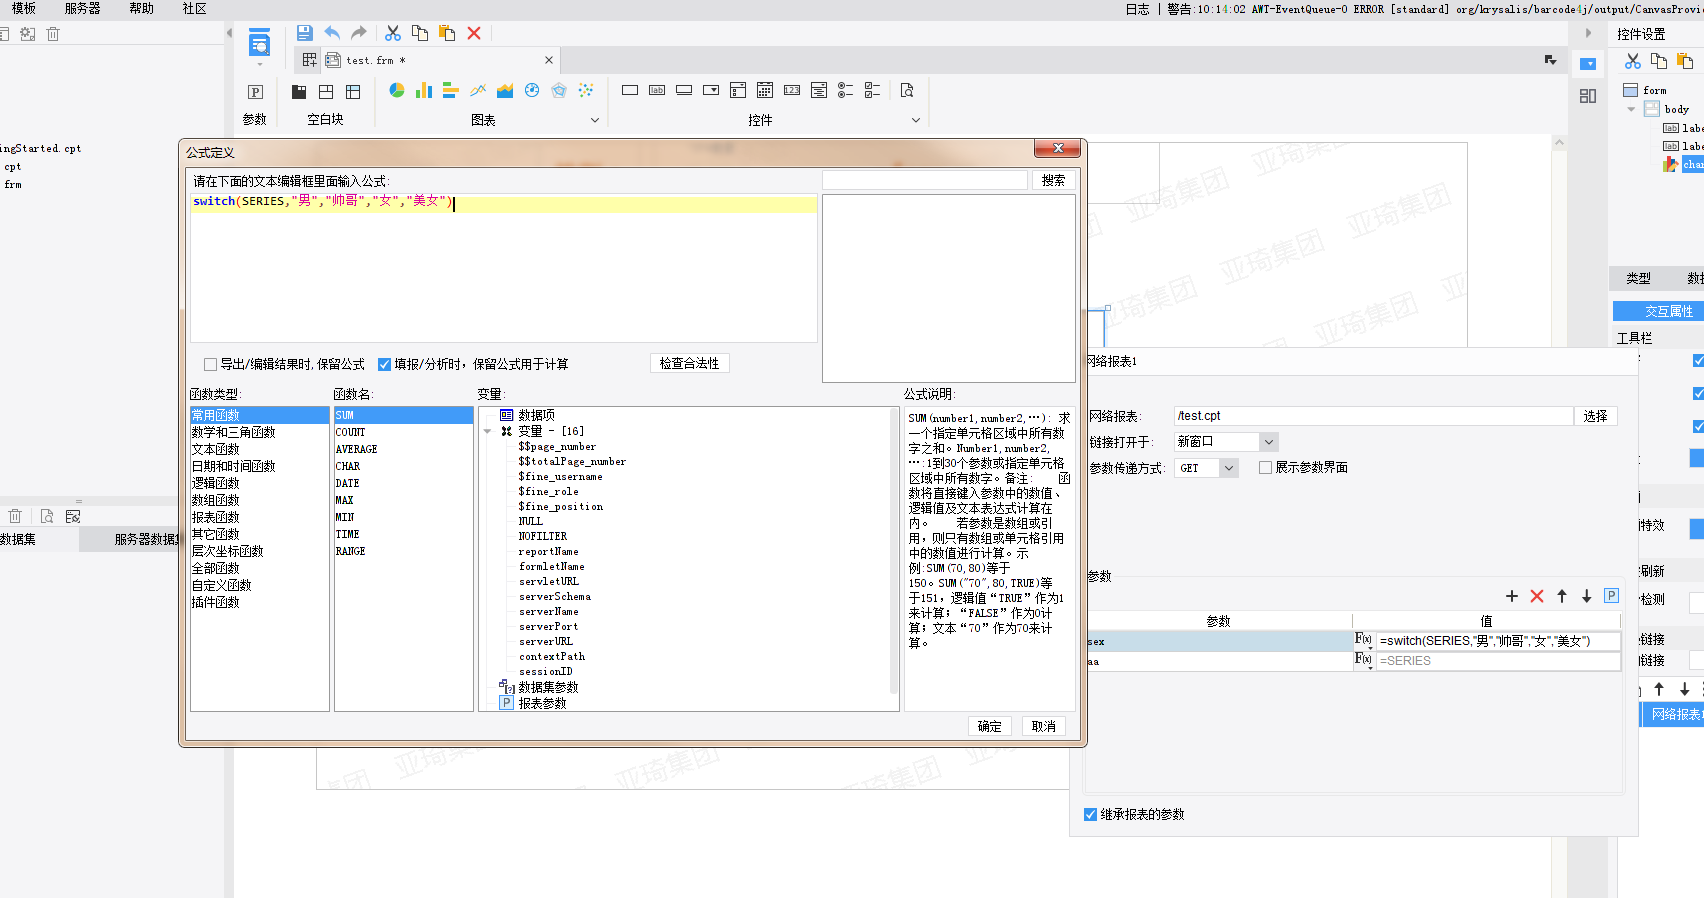Image resolution: width=1704 pixels, height=898 pixels.
Task: Select $fine_username in the variable tree
Action: 560,477
